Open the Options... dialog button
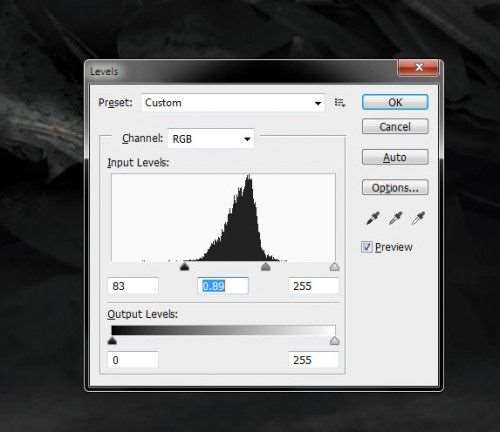500x432 pixels. click(x=395, y=188)
